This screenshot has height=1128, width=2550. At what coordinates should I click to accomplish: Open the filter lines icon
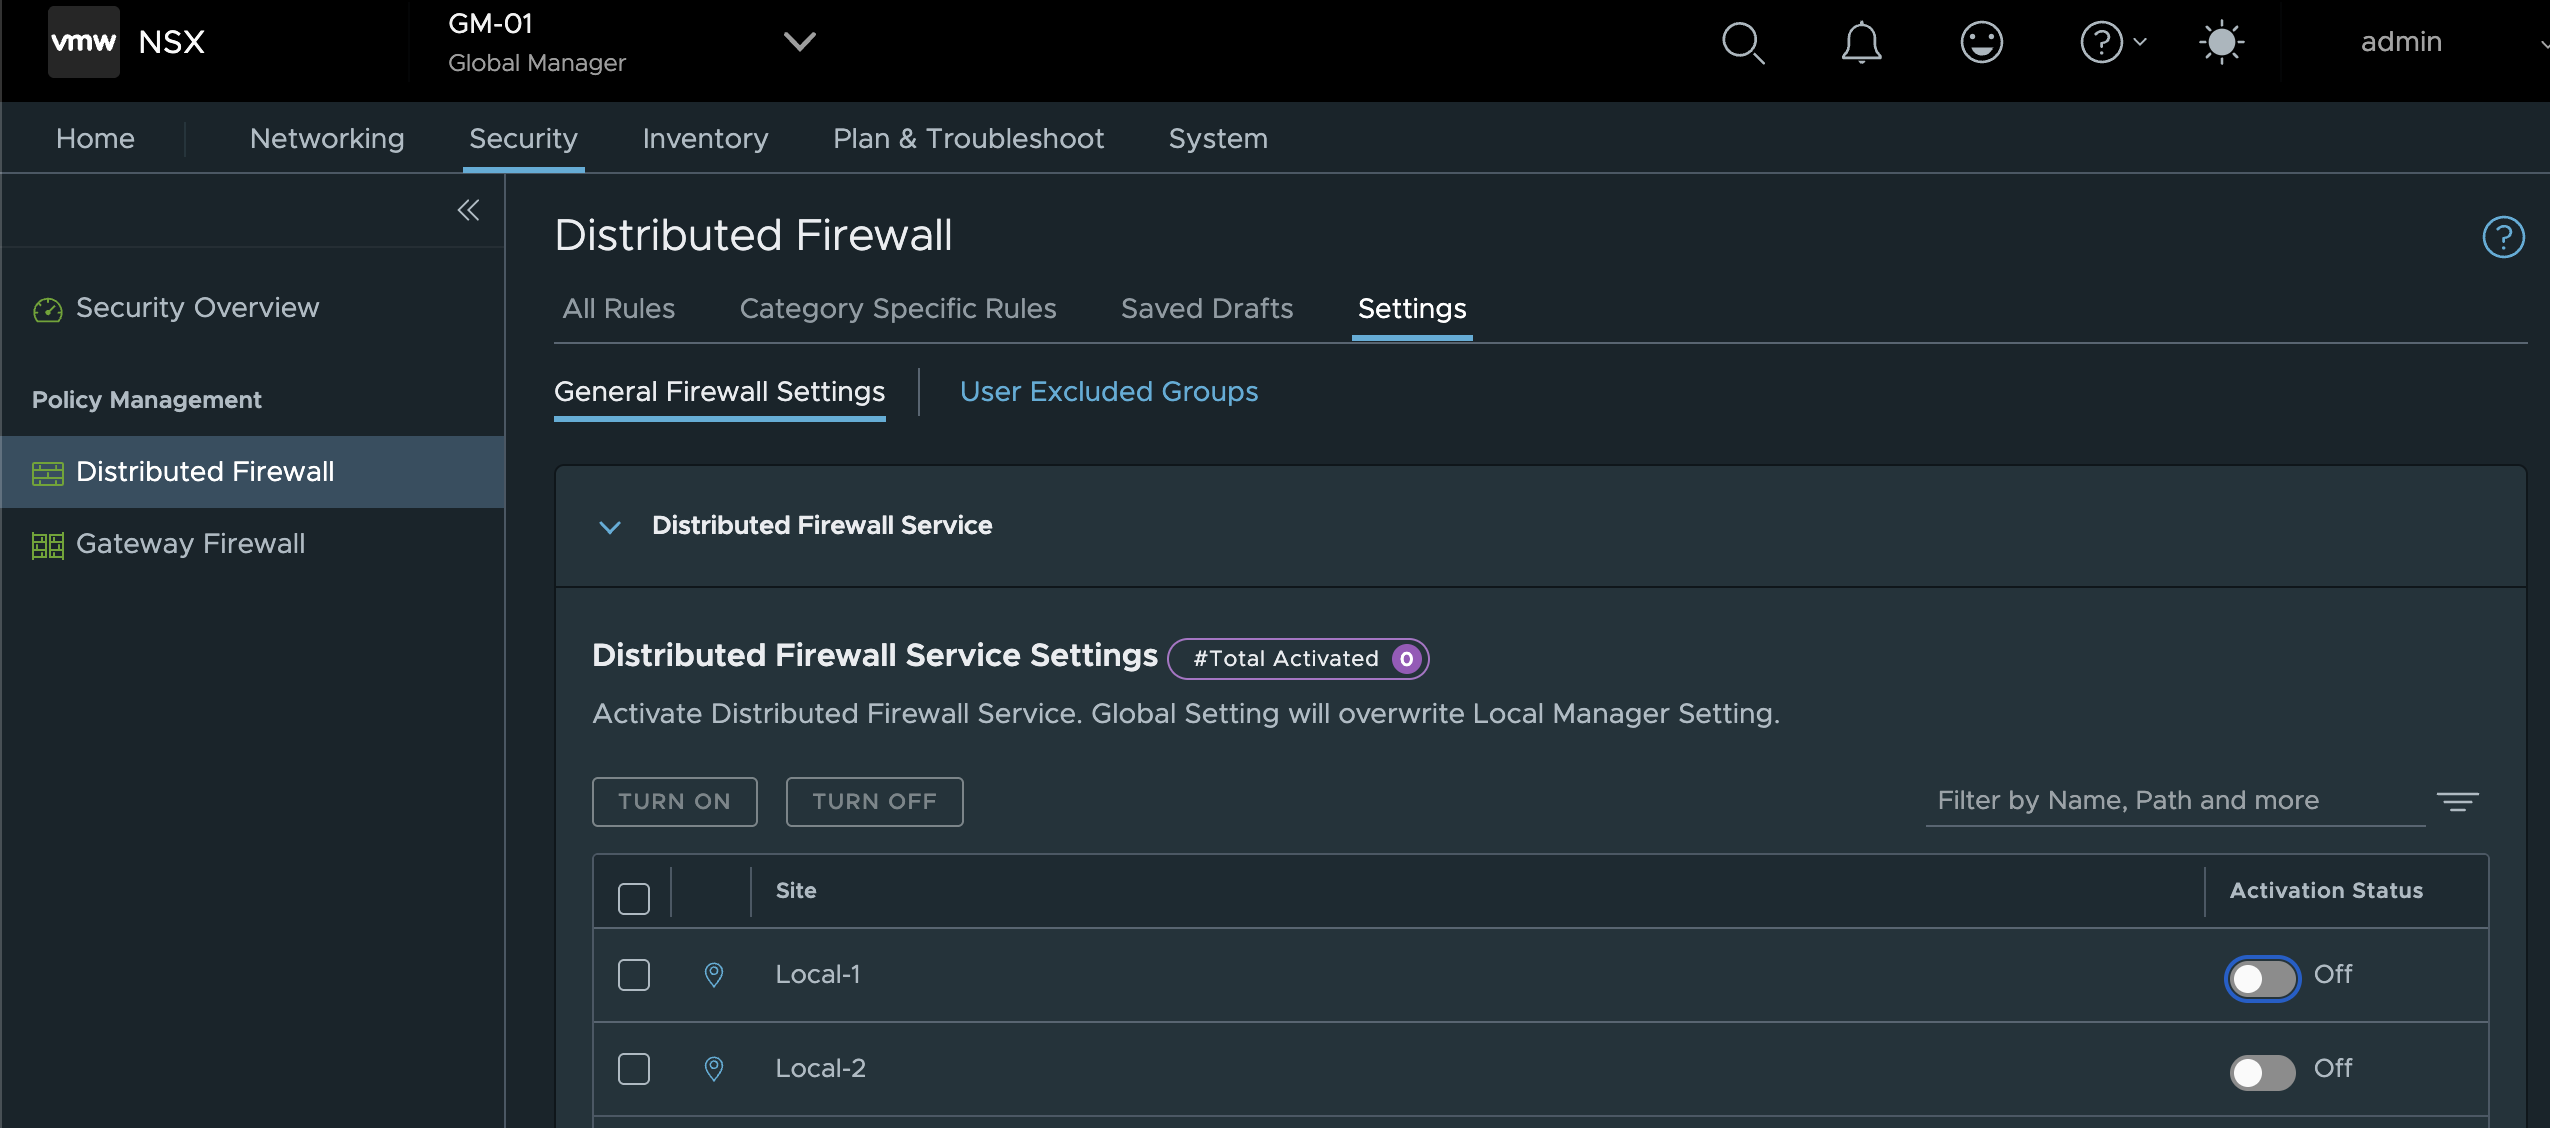2457,801
